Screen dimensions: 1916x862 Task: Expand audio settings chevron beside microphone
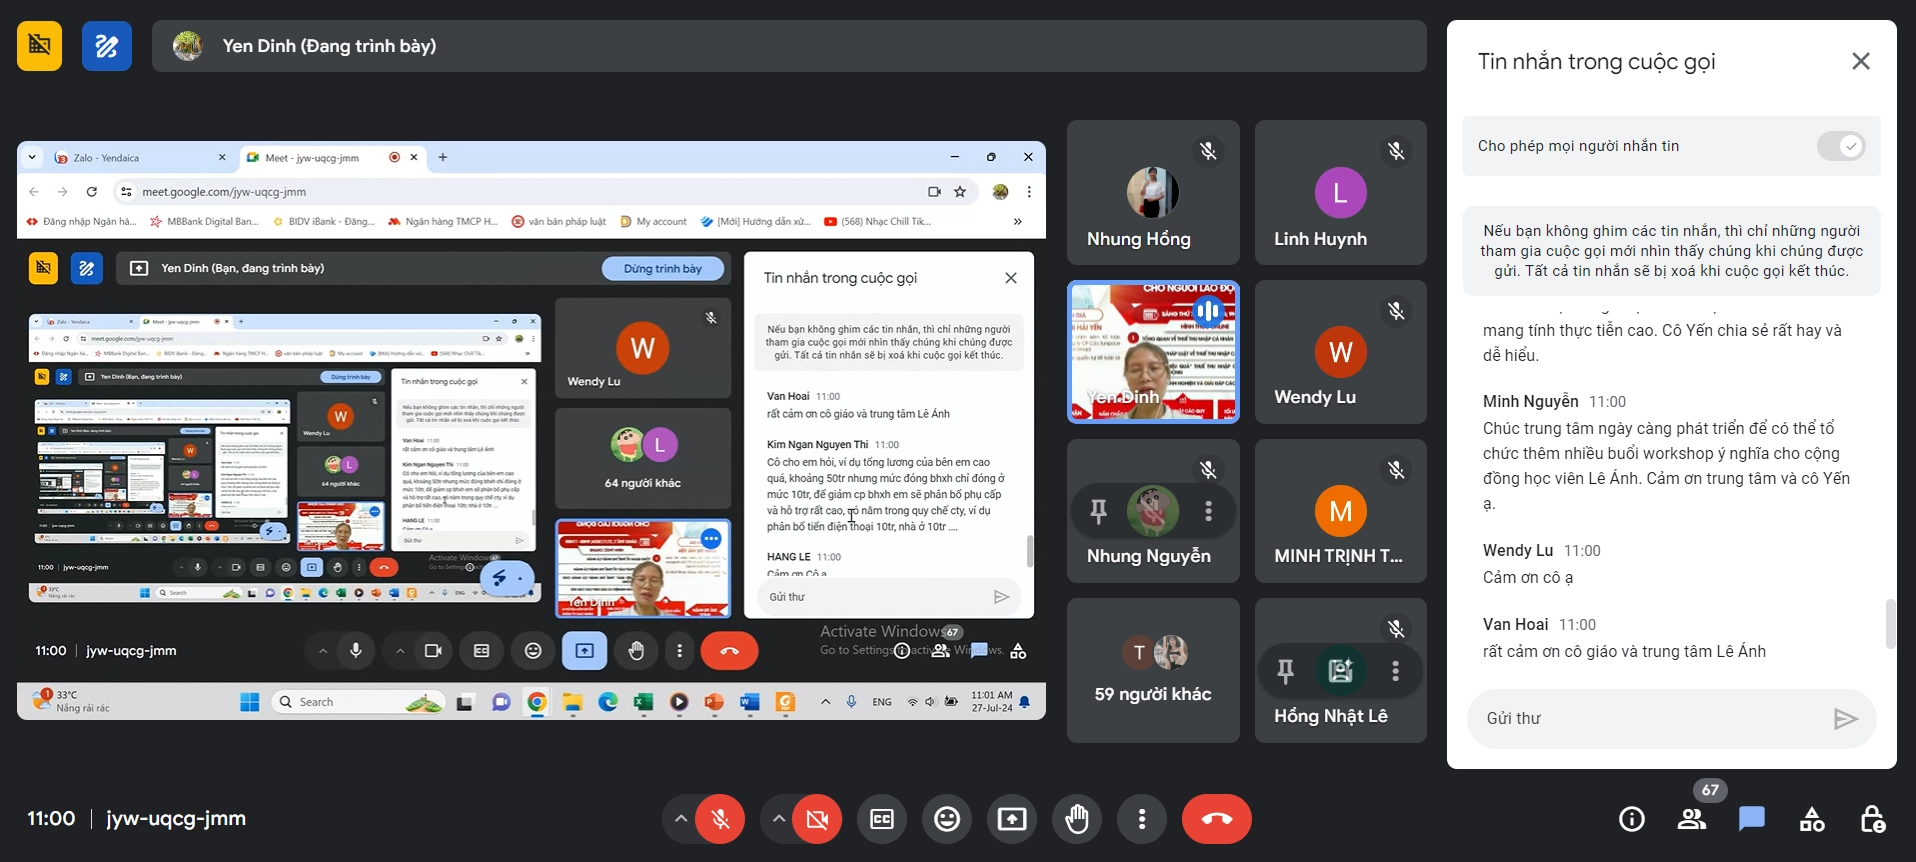[681, 820]
